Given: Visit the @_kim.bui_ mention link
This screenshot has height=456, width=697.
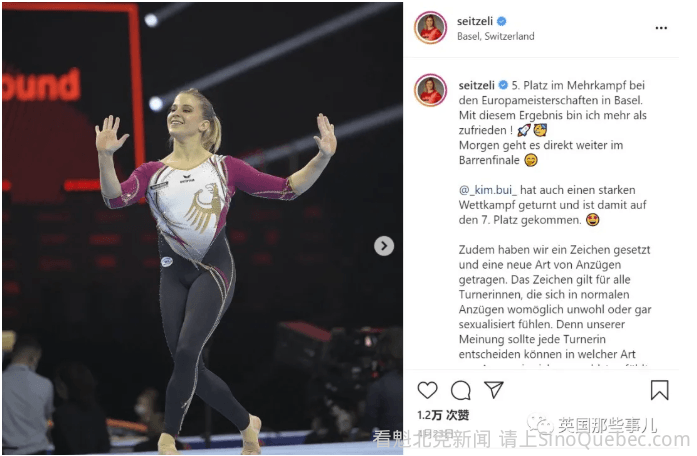Looking at the screenshot, I should coord(488,190).
